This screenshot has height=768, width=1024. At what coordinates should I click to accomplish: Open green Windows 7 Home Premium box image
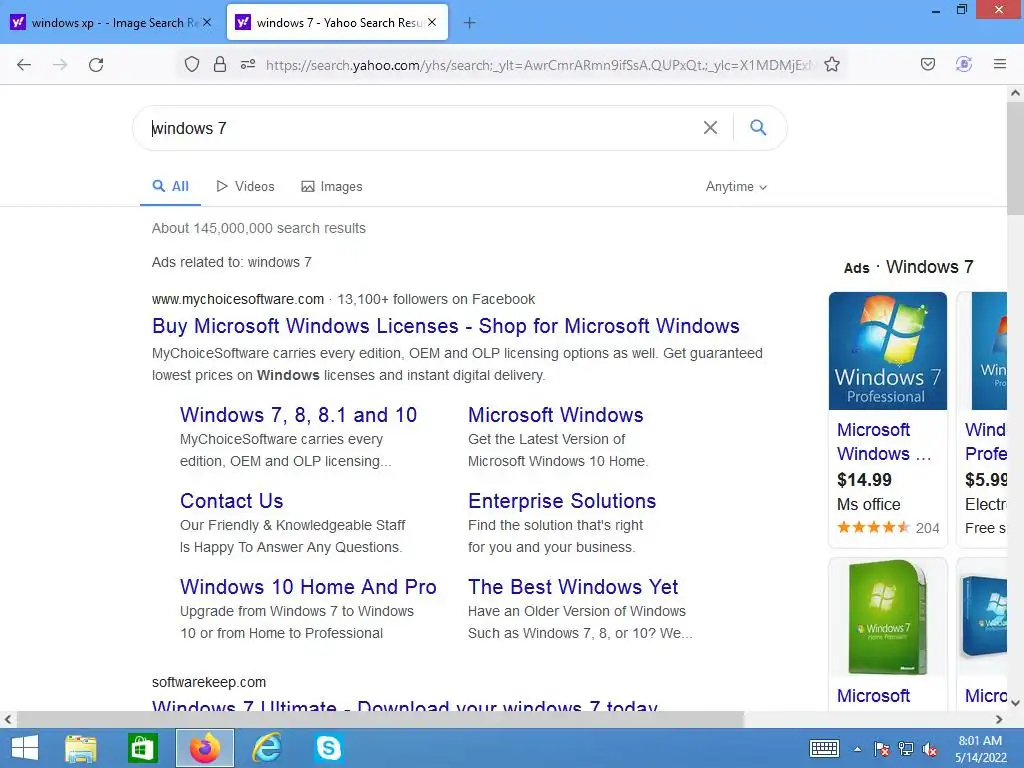click(888, 617)
